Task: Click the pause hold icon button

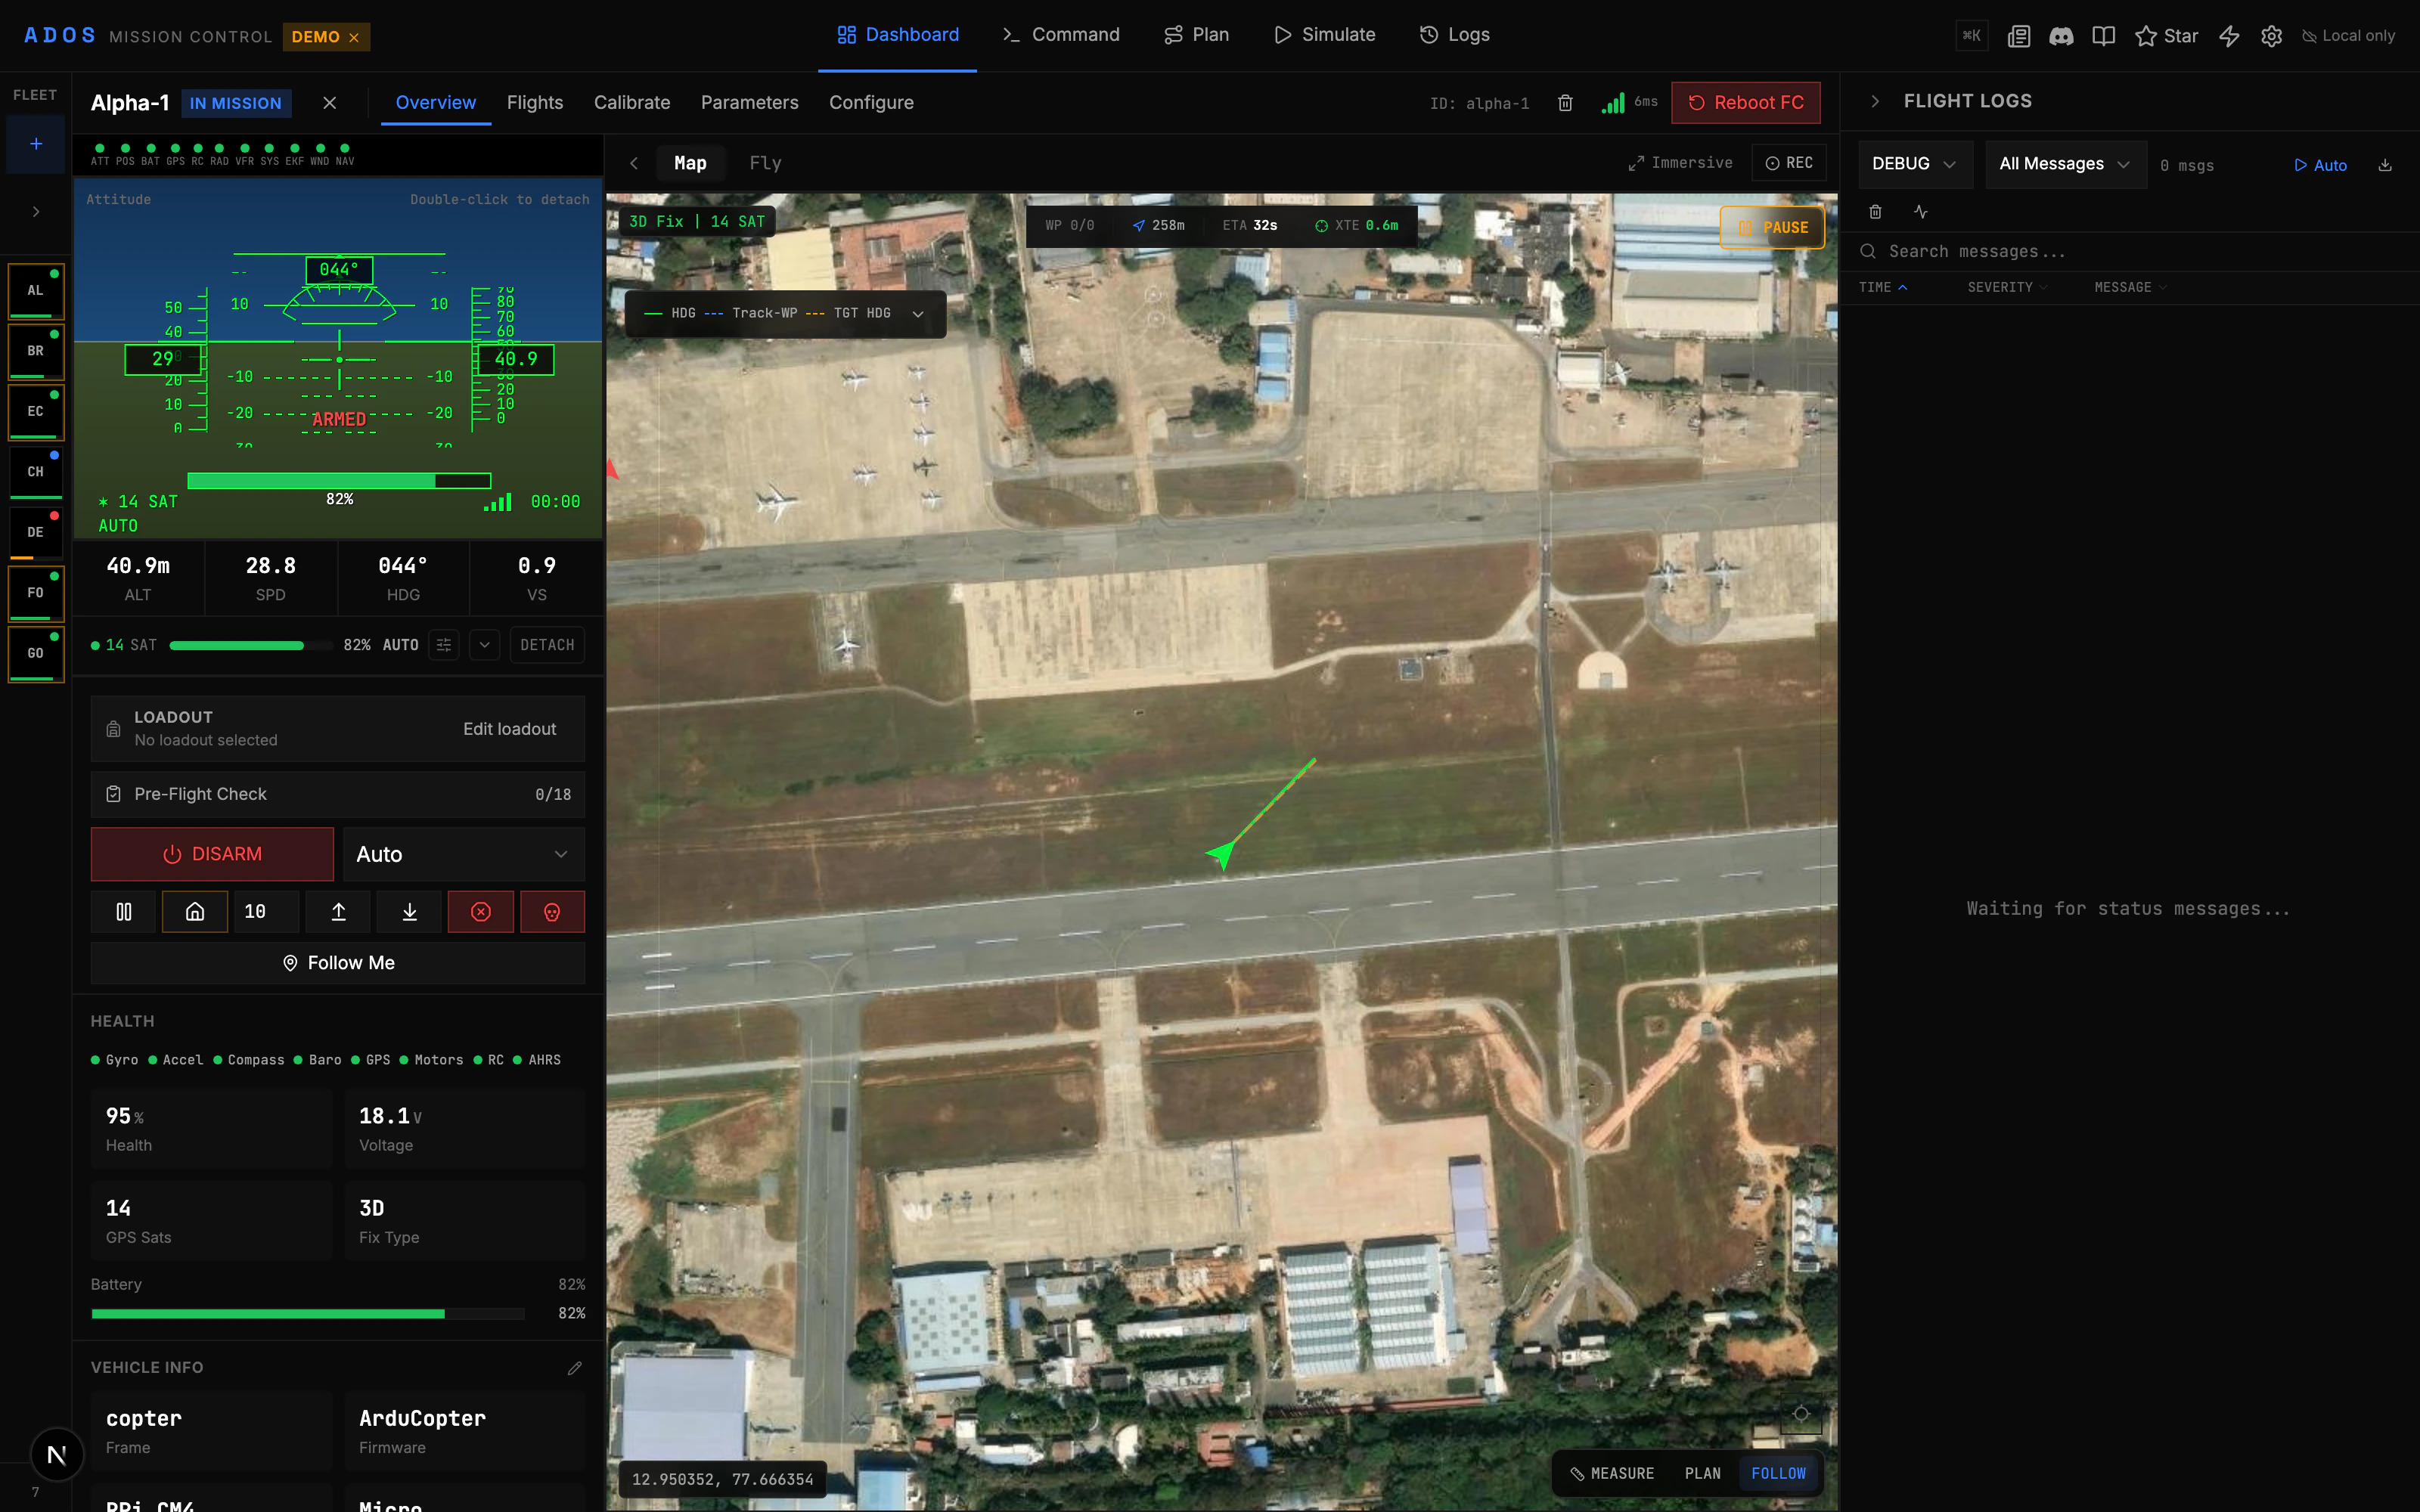Action: coord(124,912)
